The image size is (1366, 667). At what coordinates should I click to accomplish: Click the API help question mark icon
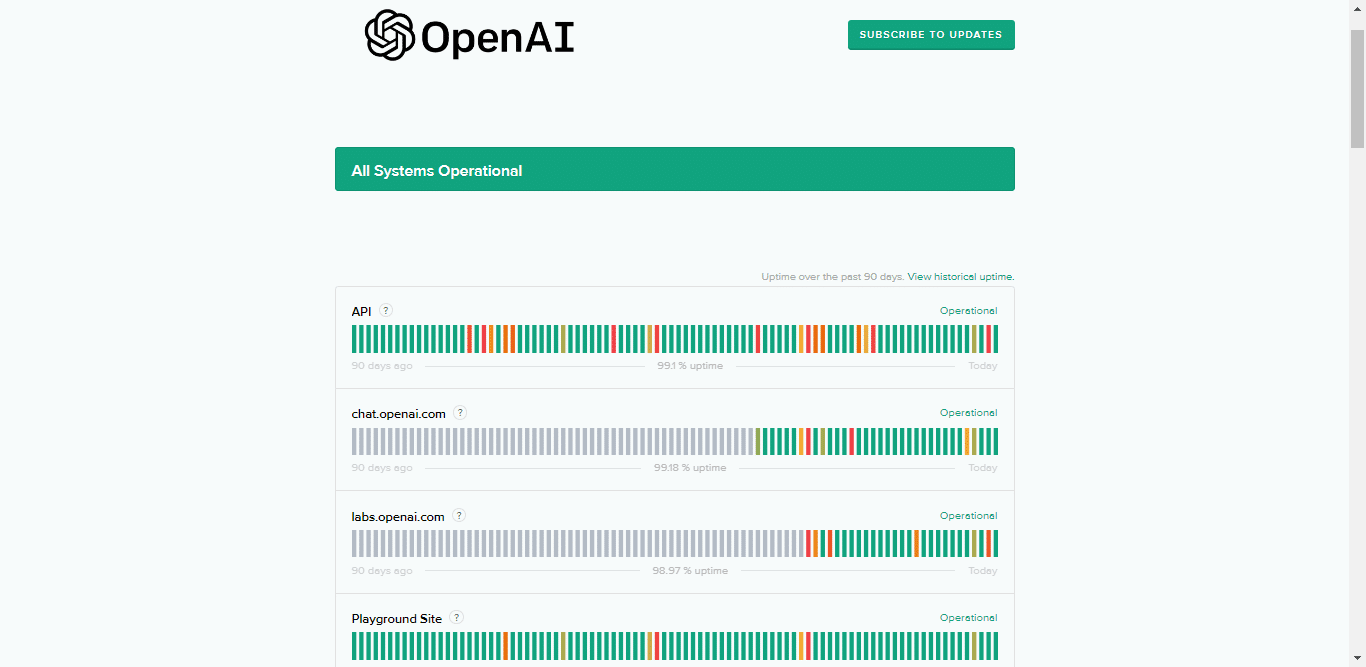386,311
